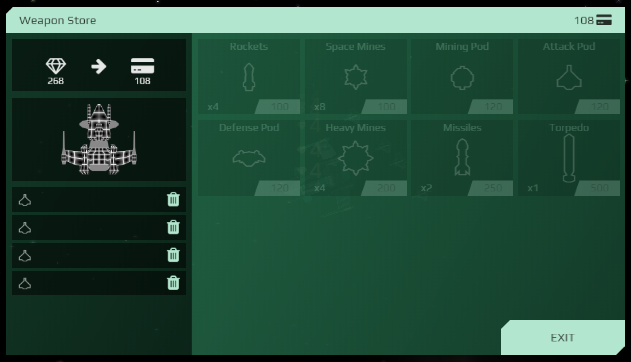631x362 pixels.
Task: Click the Torpedo icon
Action: click(569, 158)
